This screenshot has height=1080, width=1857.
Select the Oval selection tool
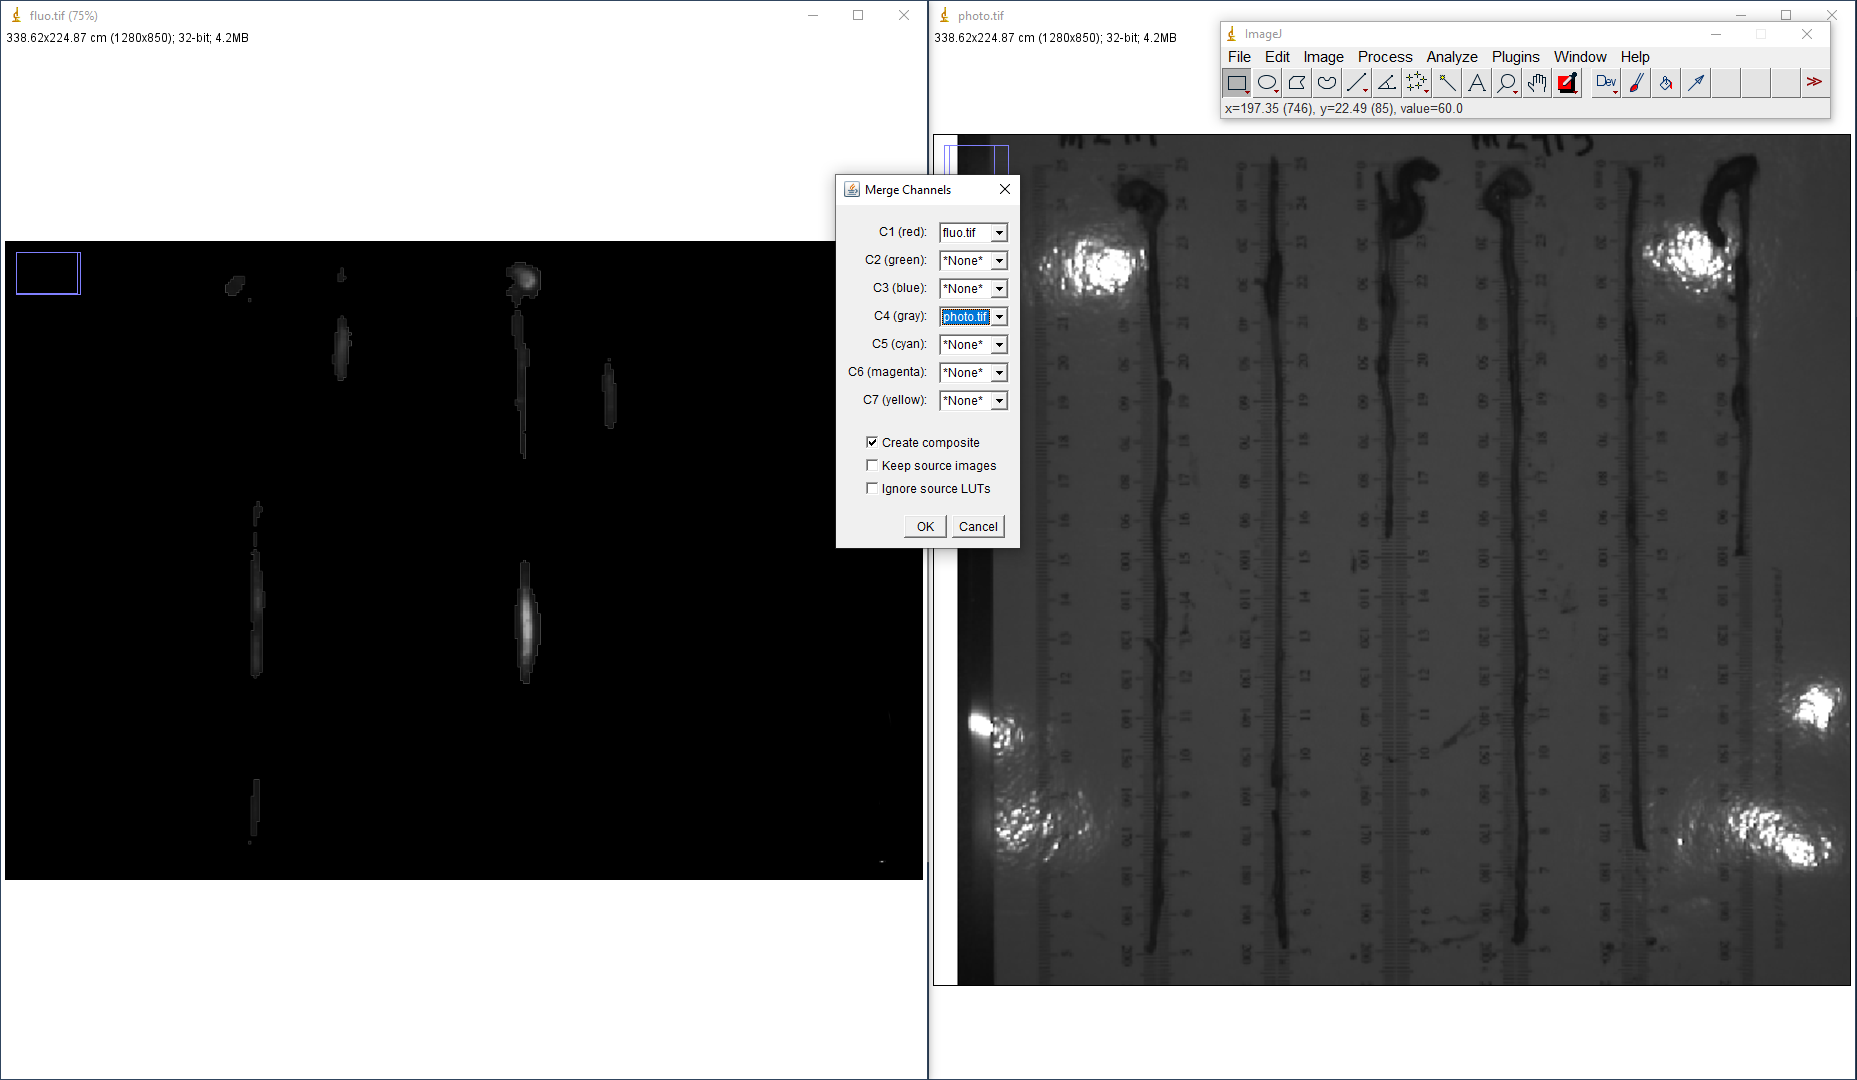pos(1267,83)
